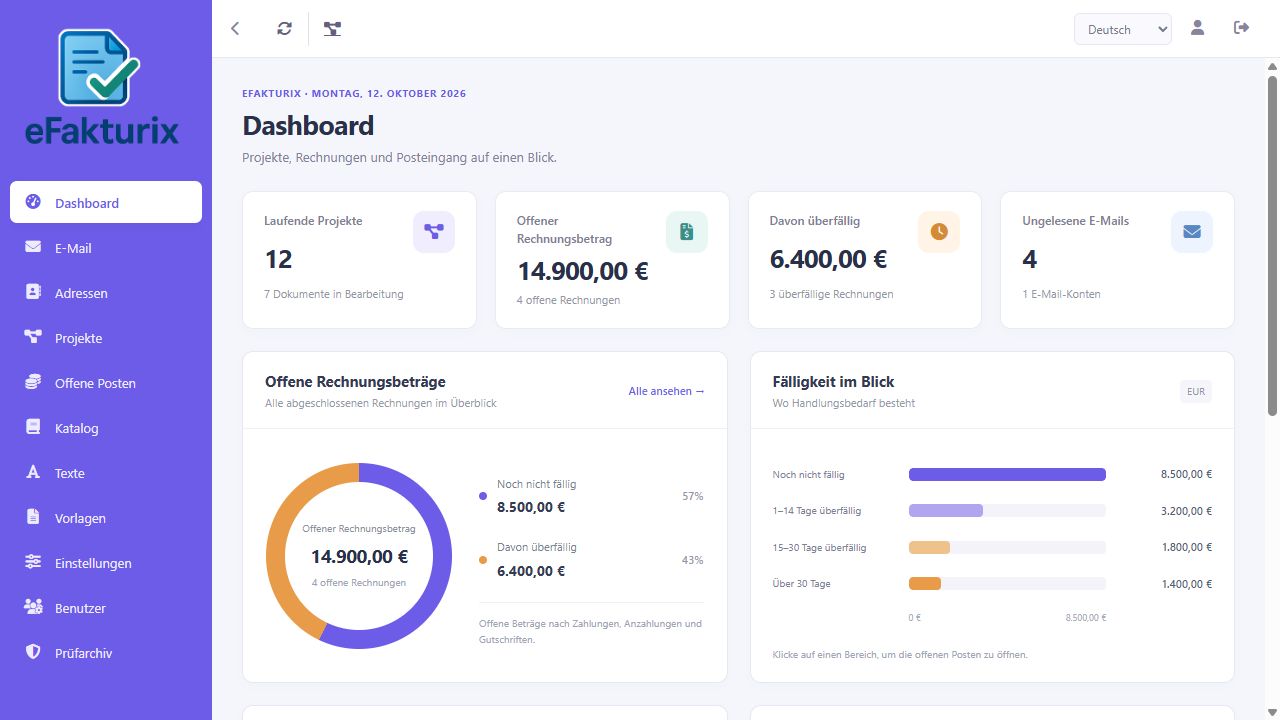Click the Offene Posten coins icon
Image resolution: width=1280 pixels, height=720 pixels.
click(33, 382)
